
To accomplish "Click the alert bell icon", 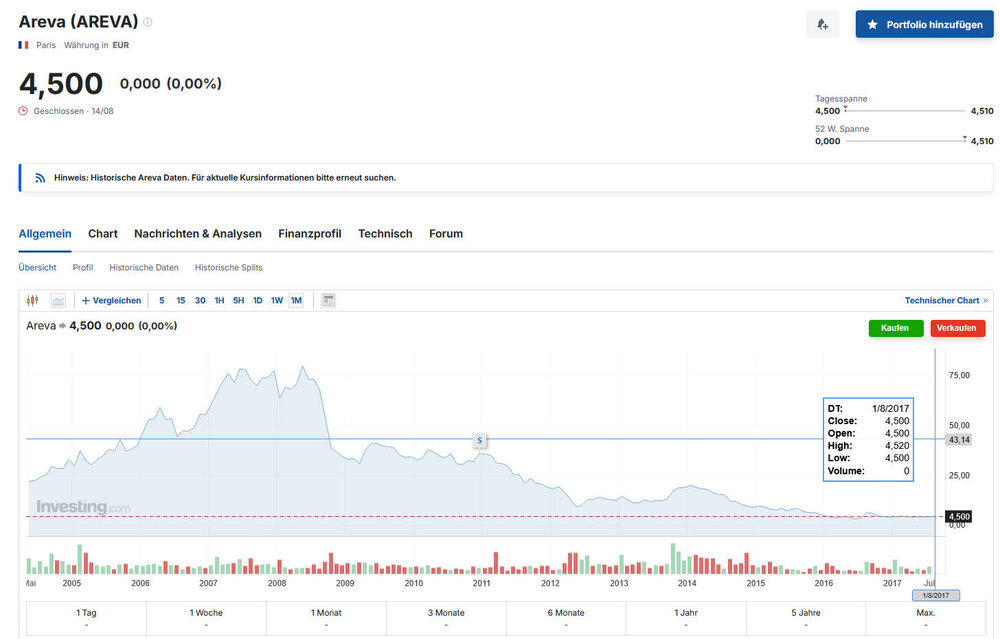I will coord(822,24).
